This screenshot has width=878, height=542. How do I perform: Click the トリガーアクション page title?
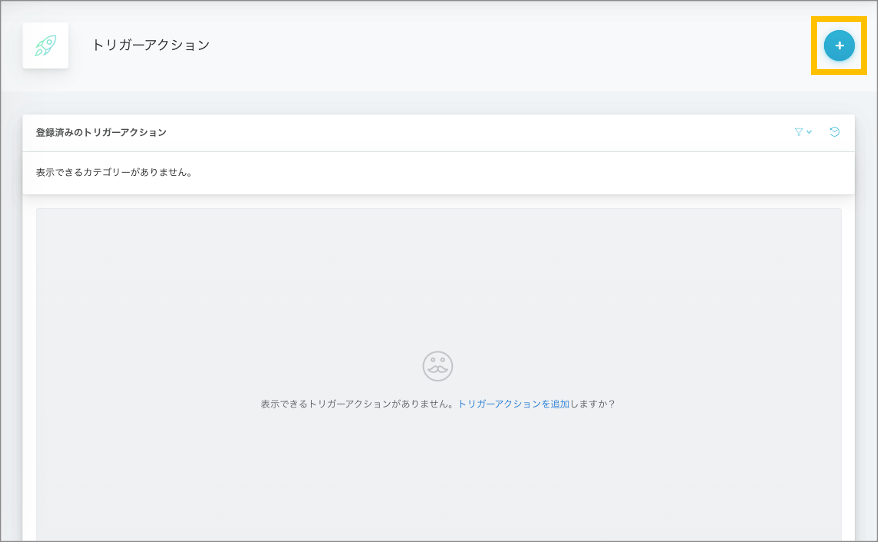click(151, 45)
